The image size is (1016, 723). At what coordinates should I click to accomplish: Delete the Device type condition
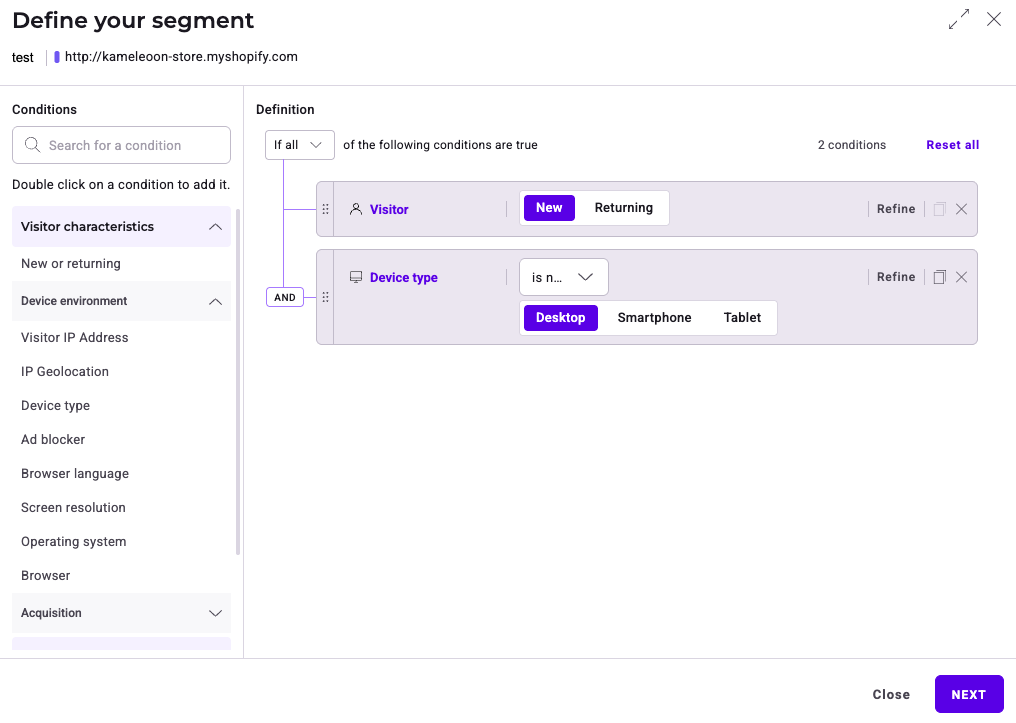961,277
